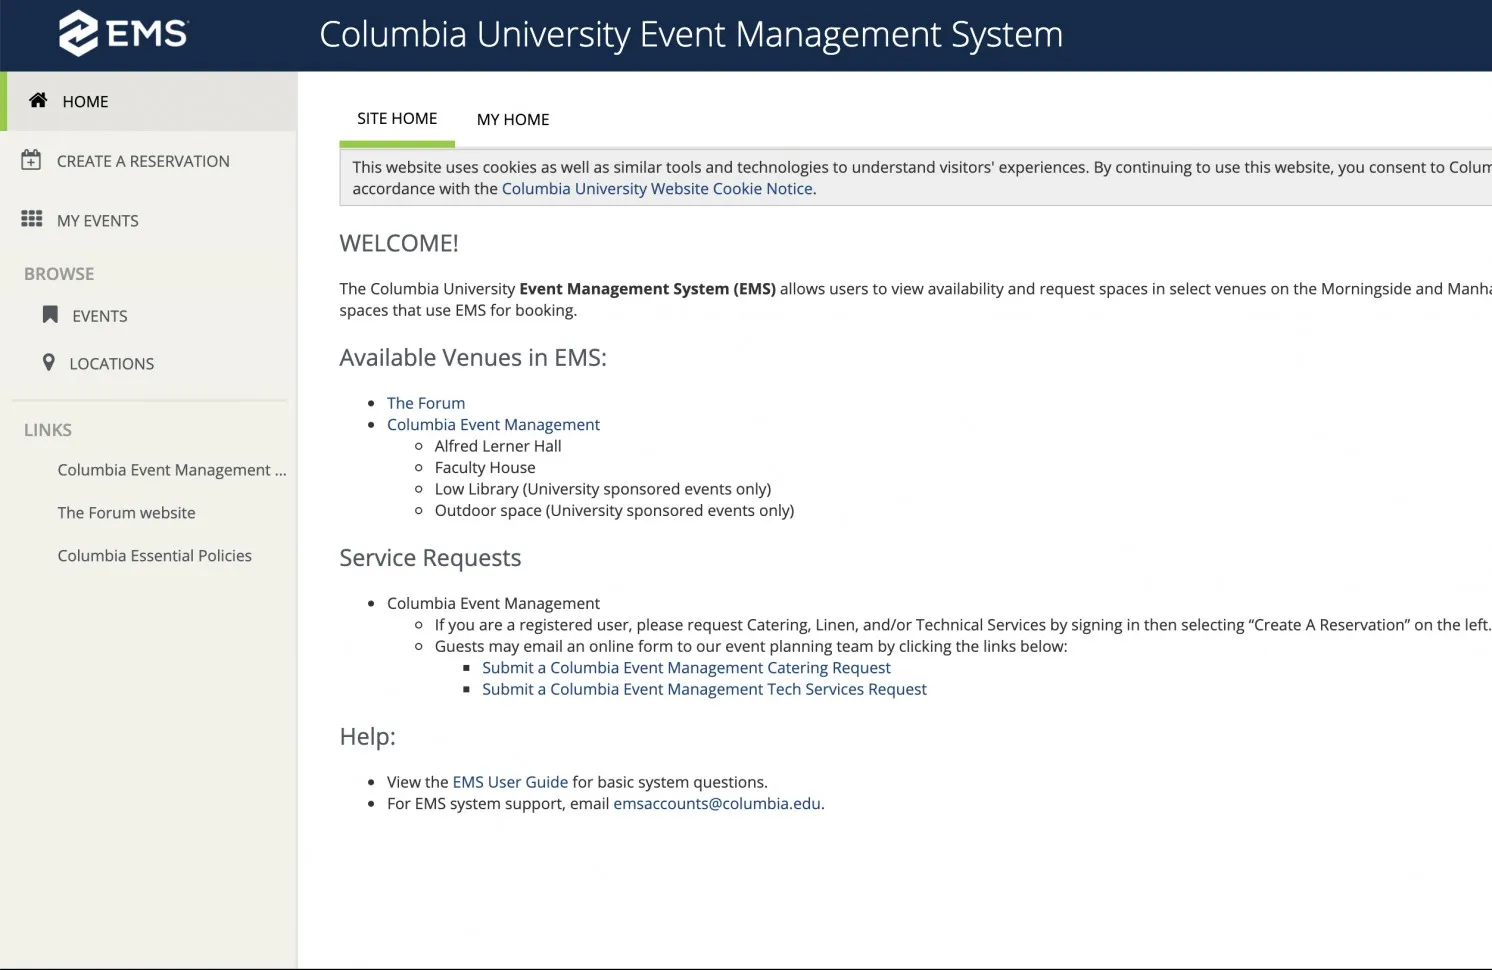This screenshot has width=1492, height=970.
Task: Submit a Columbia Event Management Tech Services Request
Action: [704, 689]
